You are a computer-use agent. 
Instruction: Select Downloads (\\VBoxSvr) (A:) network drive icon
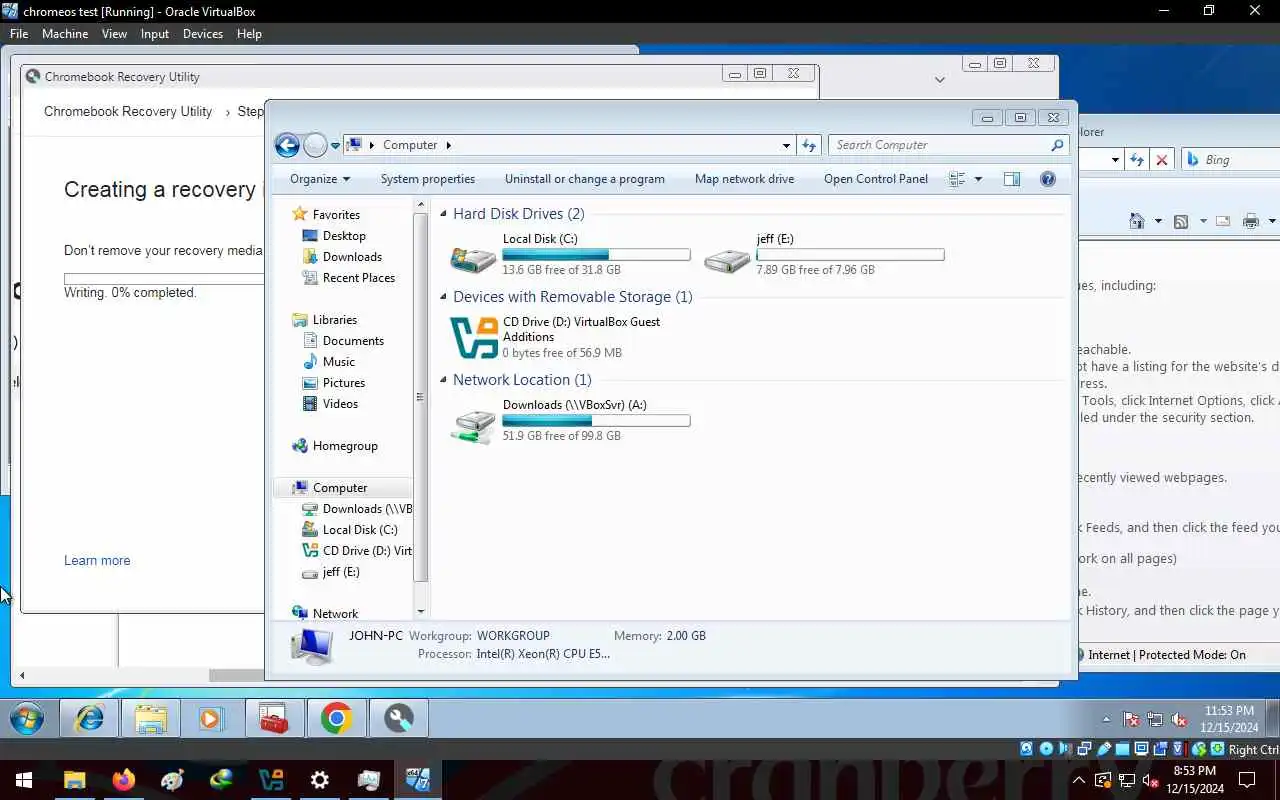(x=473, y=425)
